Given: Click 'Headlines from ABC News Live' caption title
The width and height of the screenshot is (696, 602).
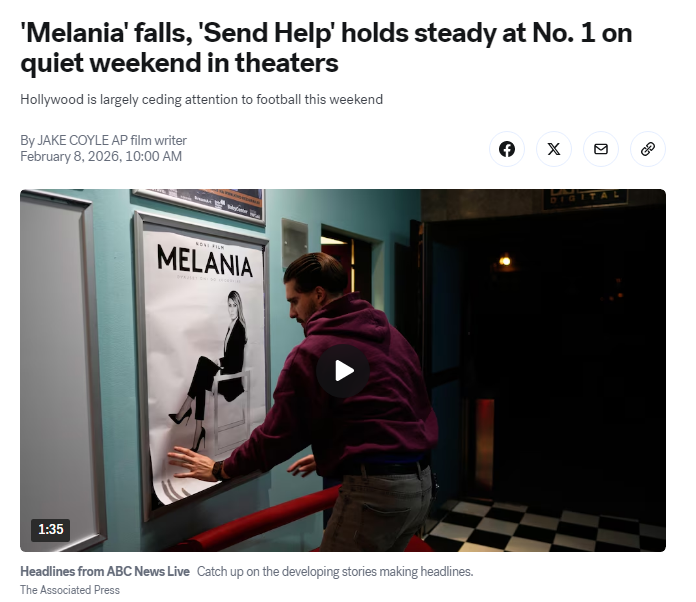Looking at the screenshot, I should (x=105, y=571).
